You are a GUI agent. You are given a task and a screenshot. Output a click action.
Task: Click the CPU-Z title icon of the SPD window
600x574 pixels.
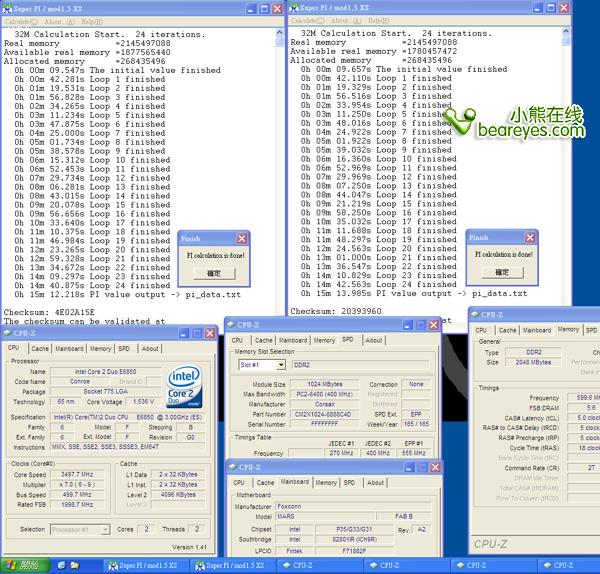(231, 325)
